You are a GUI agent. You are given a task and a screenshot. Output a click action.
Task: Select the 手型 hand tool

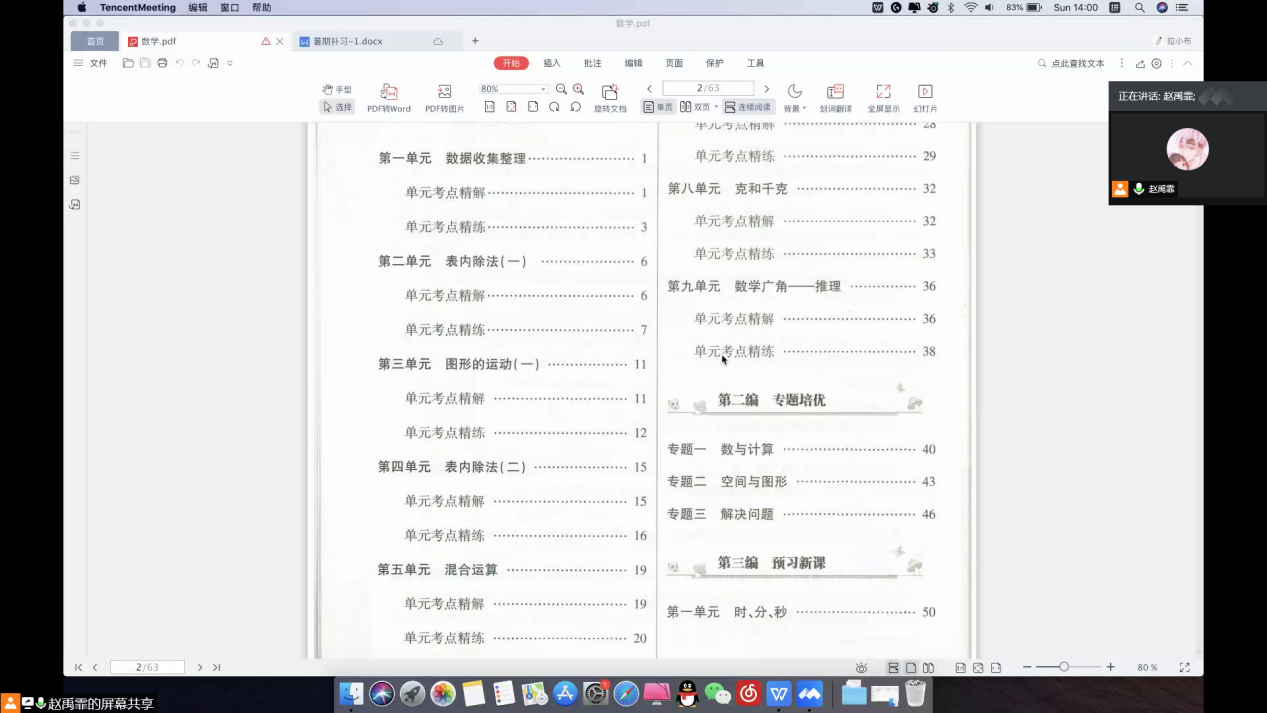pyautogui.click(x=336, y=89)
